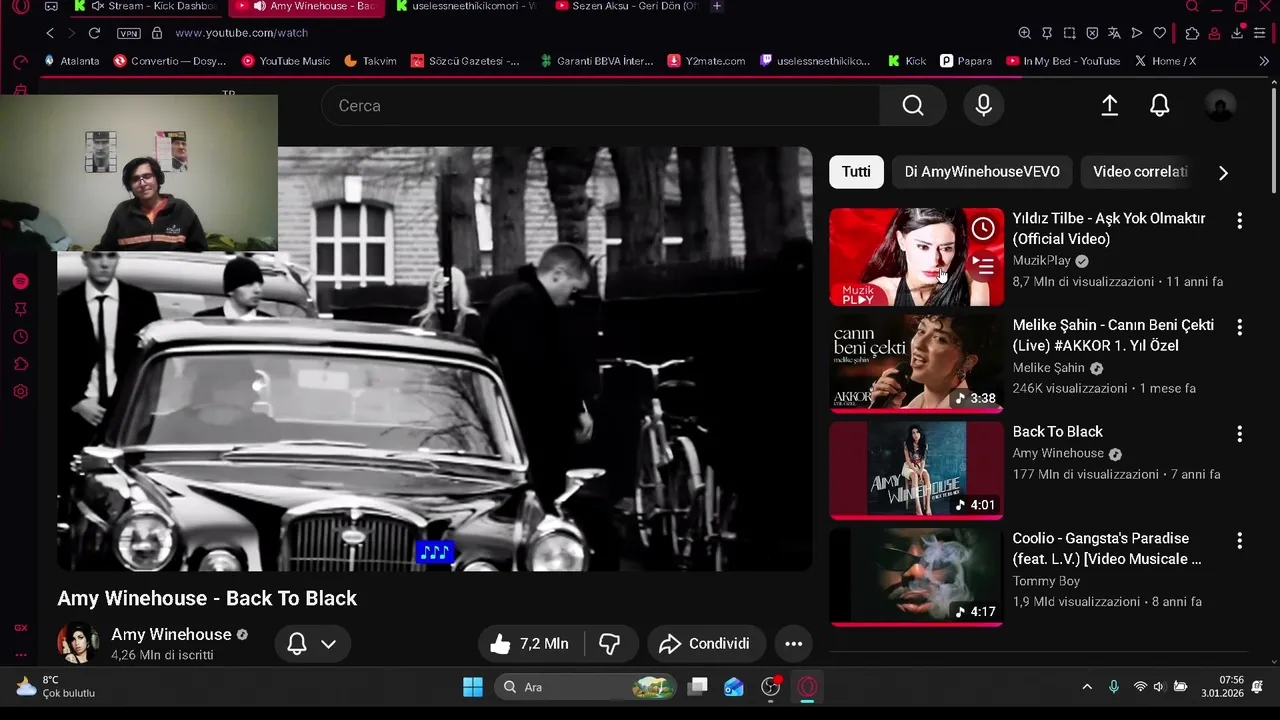The width and height of the screenshot is (1280, 720).
Task: Open Spotify in Opera sidebar
Action: click(x=20, y=282)
